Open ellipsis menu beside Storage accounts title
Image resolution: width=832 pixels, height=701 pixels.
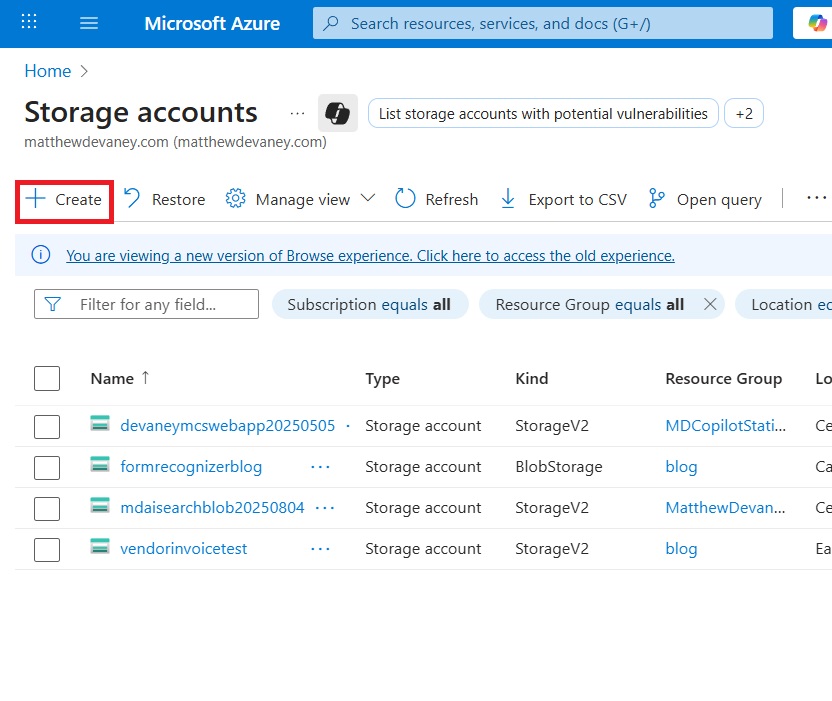pos(297,113)
